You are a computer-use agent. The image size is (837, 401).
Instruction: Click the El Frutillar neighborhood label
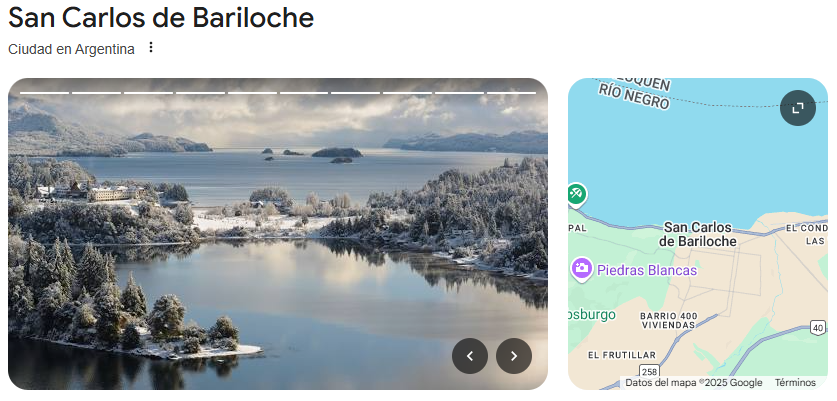(622, 355)
